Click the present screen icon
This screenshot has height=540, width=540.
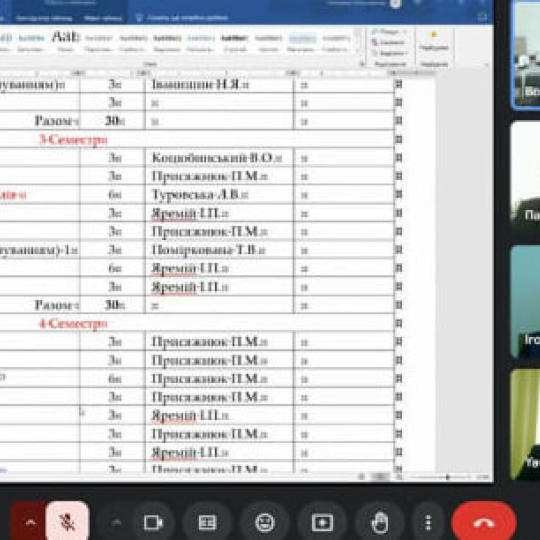pyautogui.click(x=322, y=523)
